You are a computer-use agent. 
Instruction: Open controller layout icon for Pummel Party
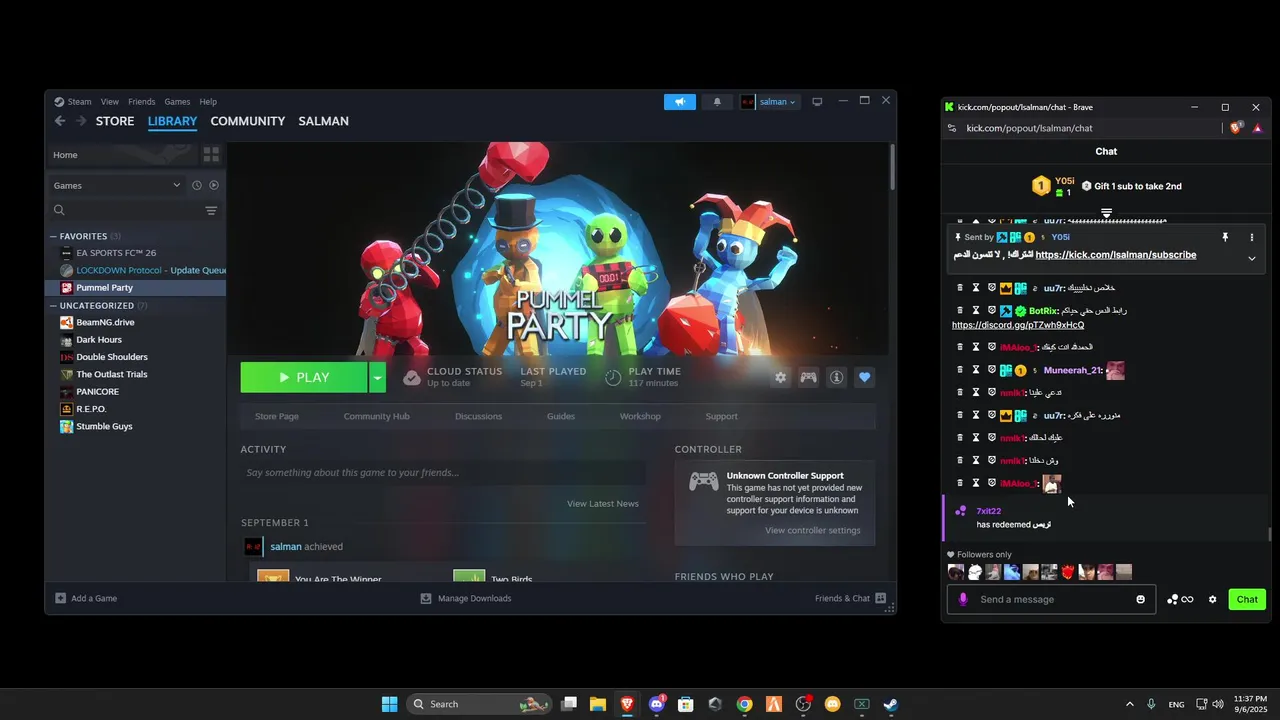pyautogui.click(x=808, y=377)
